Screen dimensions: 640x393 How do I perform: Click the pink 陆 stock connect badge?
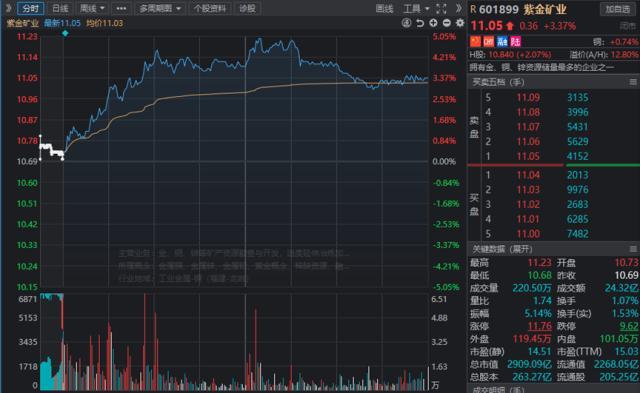pos(516,42)
